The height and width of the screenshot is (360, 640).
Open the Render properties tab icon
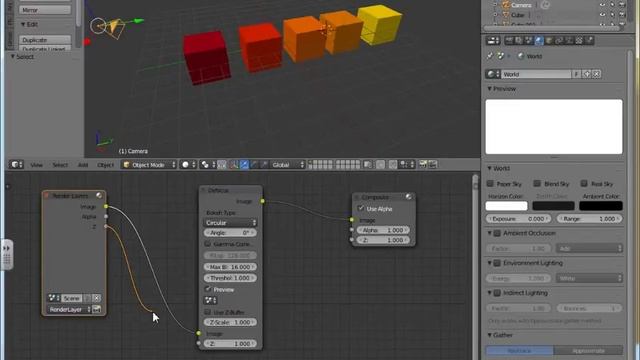click(509, 40)
